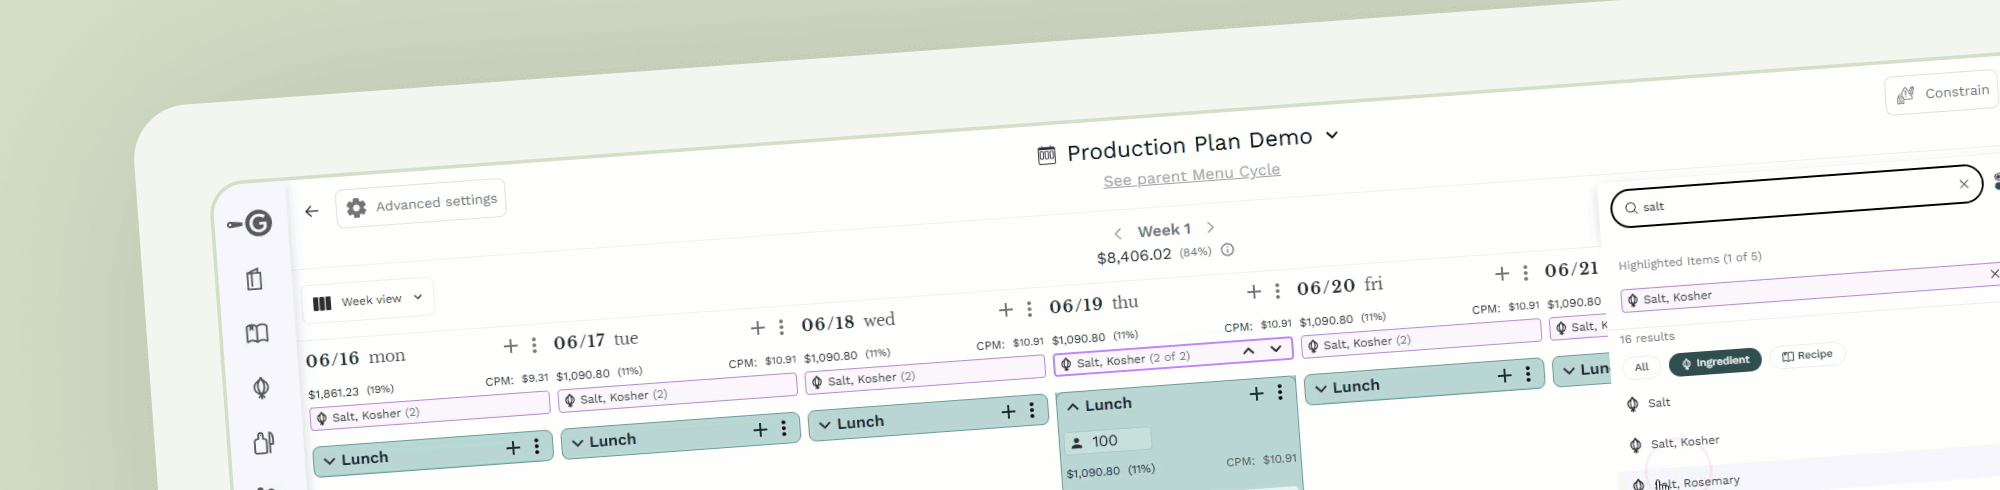This screenshot has height=490, width=2000.
Task: Open the ingredients leaf icon in sidebar
Action: click(261, 387)
